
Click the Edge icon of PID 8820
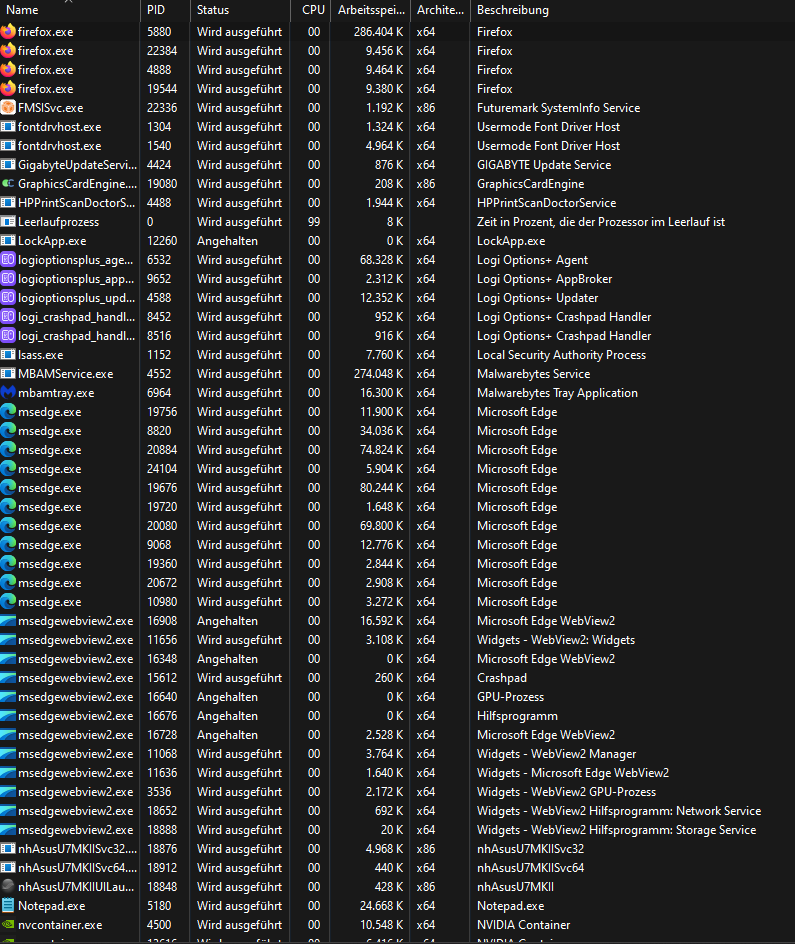pos(8,431)
